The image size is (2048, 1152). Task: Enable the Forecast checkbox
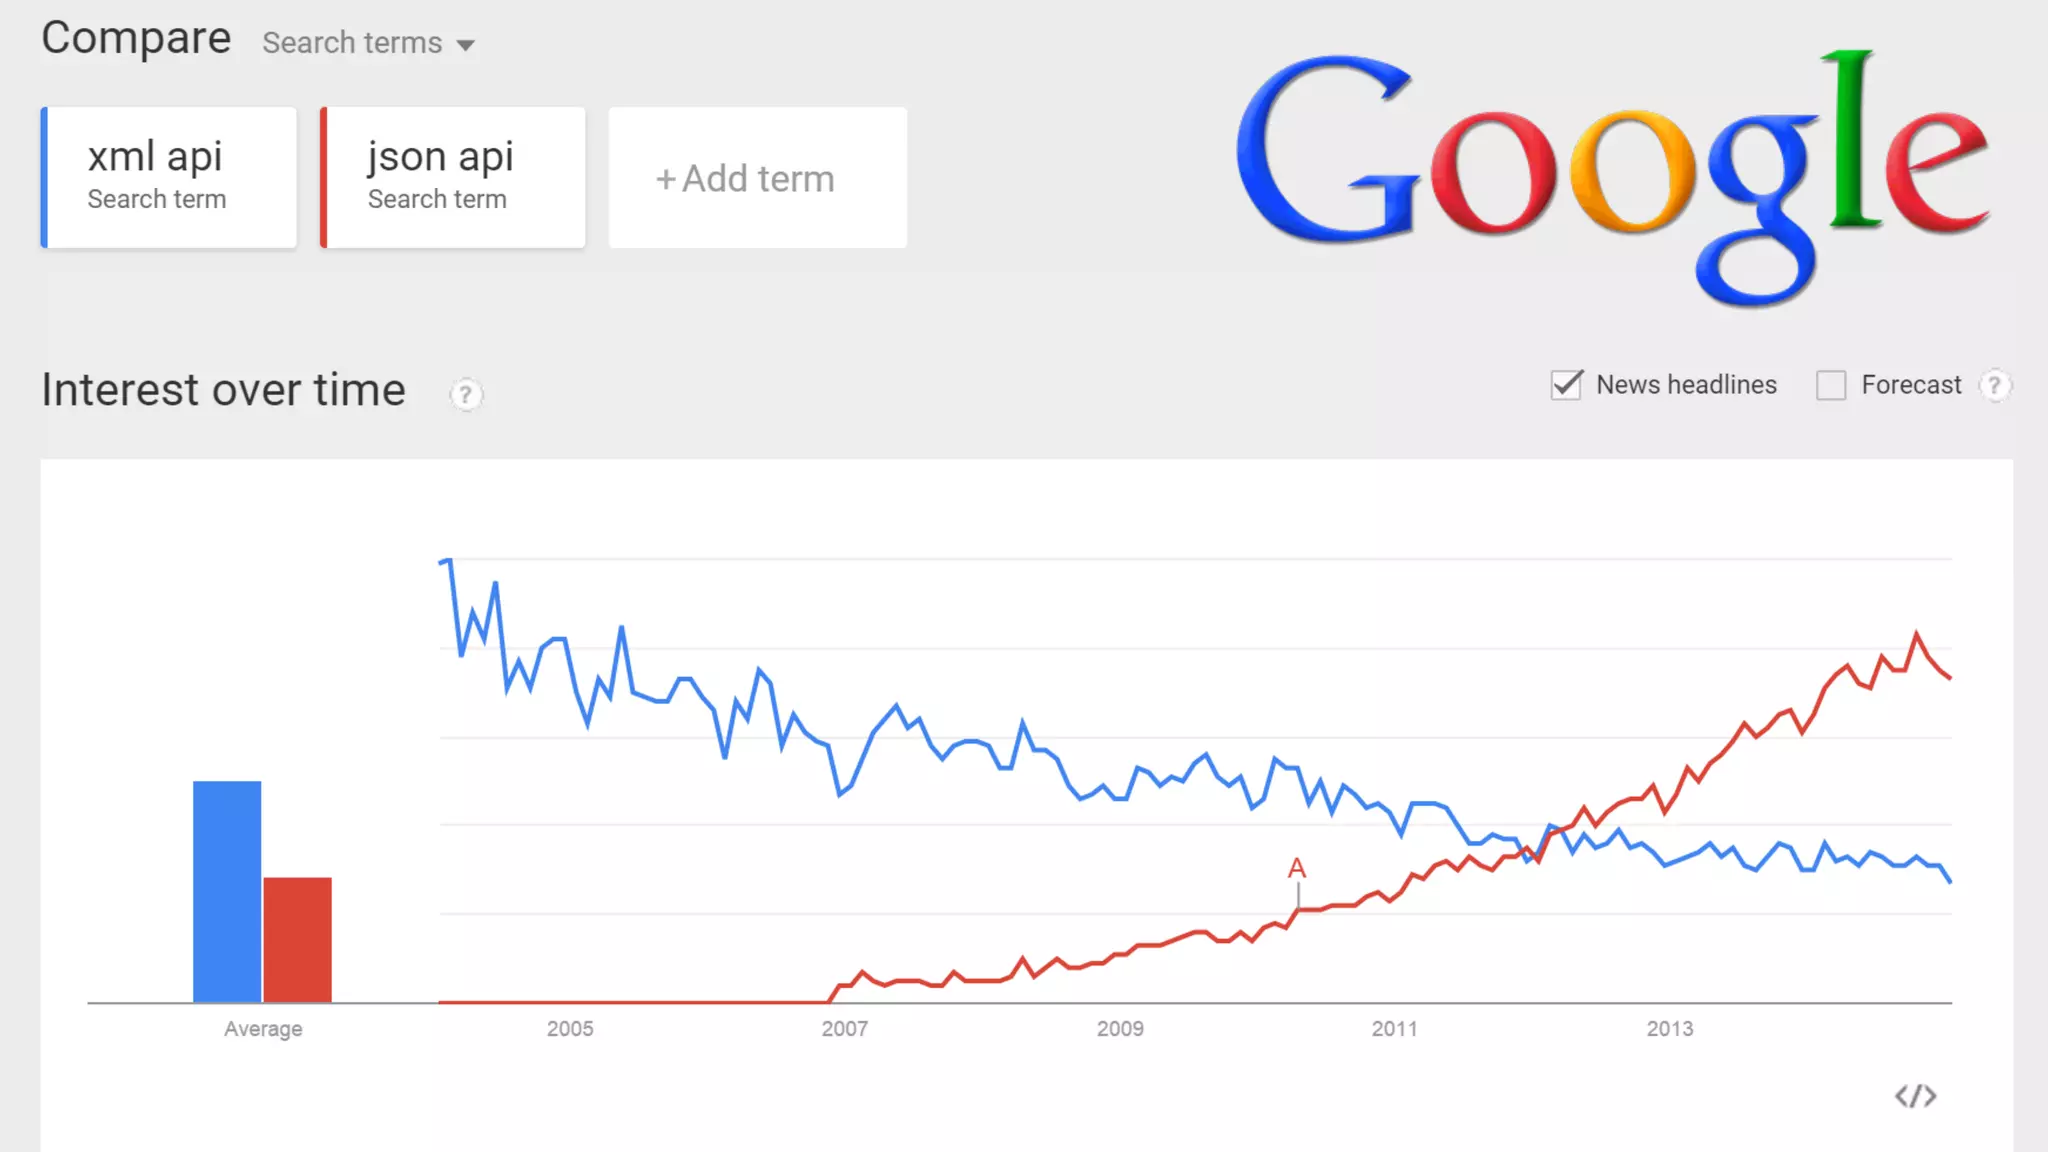[1831, 385]
